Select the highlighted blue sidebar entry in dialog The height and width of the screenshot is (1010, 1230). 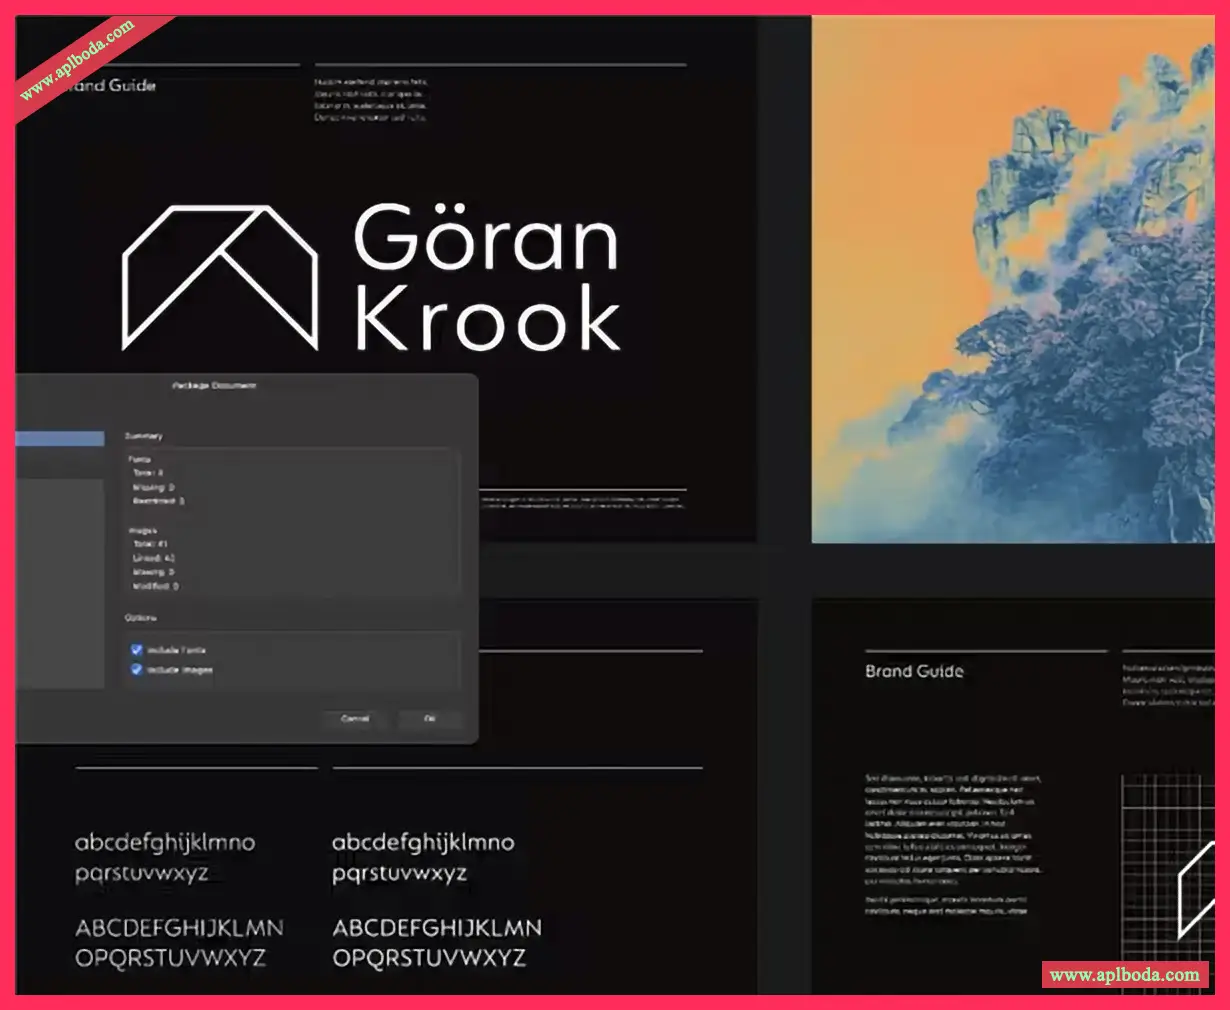[60, 438]
